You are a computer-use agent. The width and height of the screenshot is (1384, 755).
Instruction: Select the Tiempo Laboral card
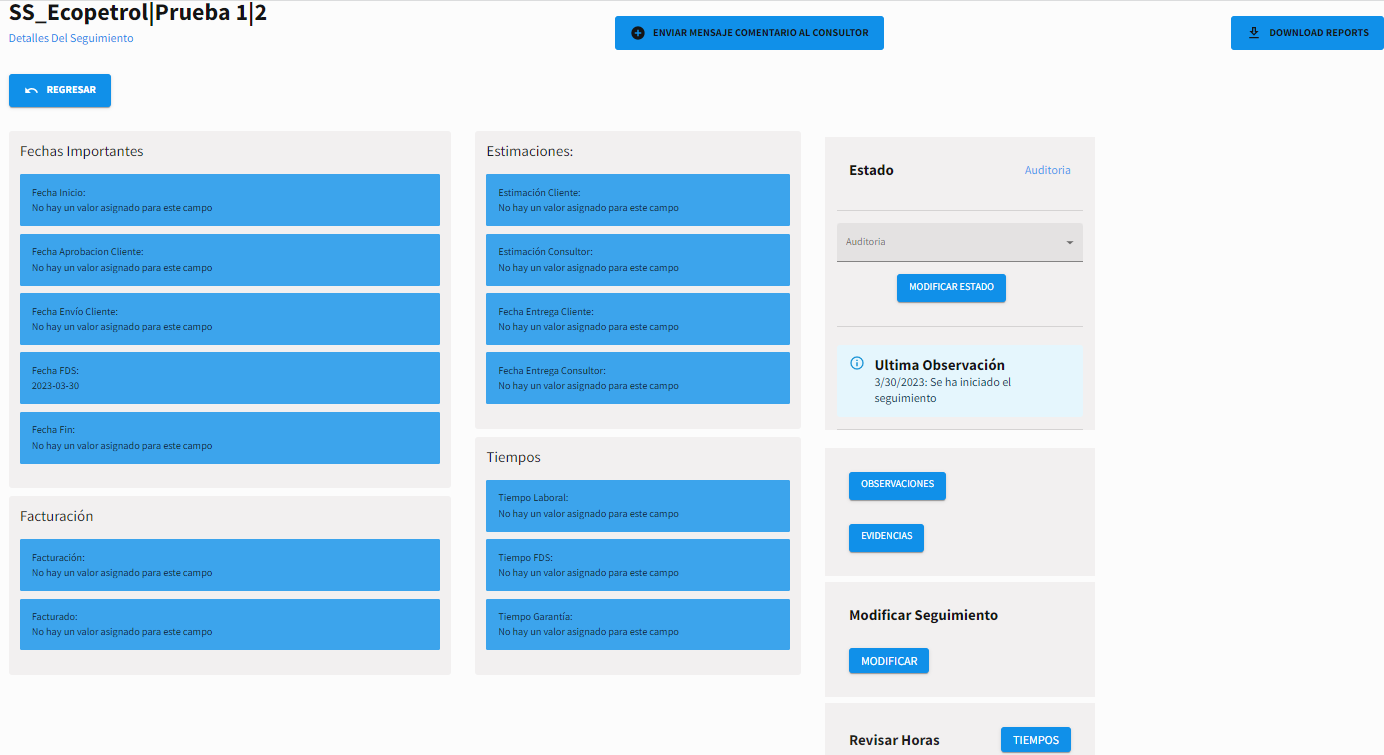pyautogui.click(x=638, y=506)
